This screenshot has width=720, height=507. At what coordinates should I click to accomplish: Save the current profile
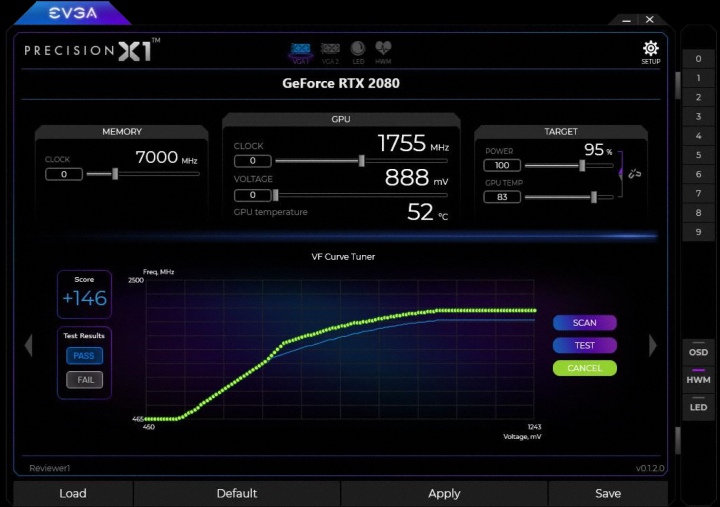(x=608, y=494)
